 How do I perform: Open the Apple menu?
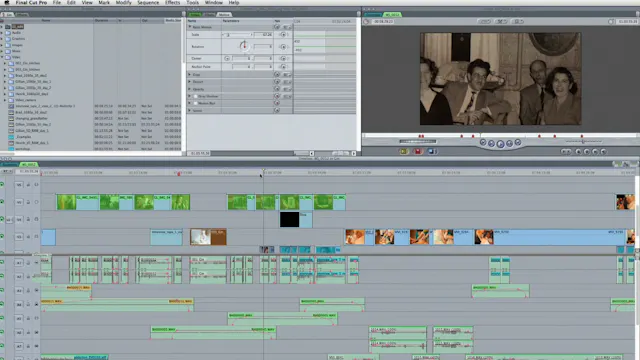pos(7,2)
